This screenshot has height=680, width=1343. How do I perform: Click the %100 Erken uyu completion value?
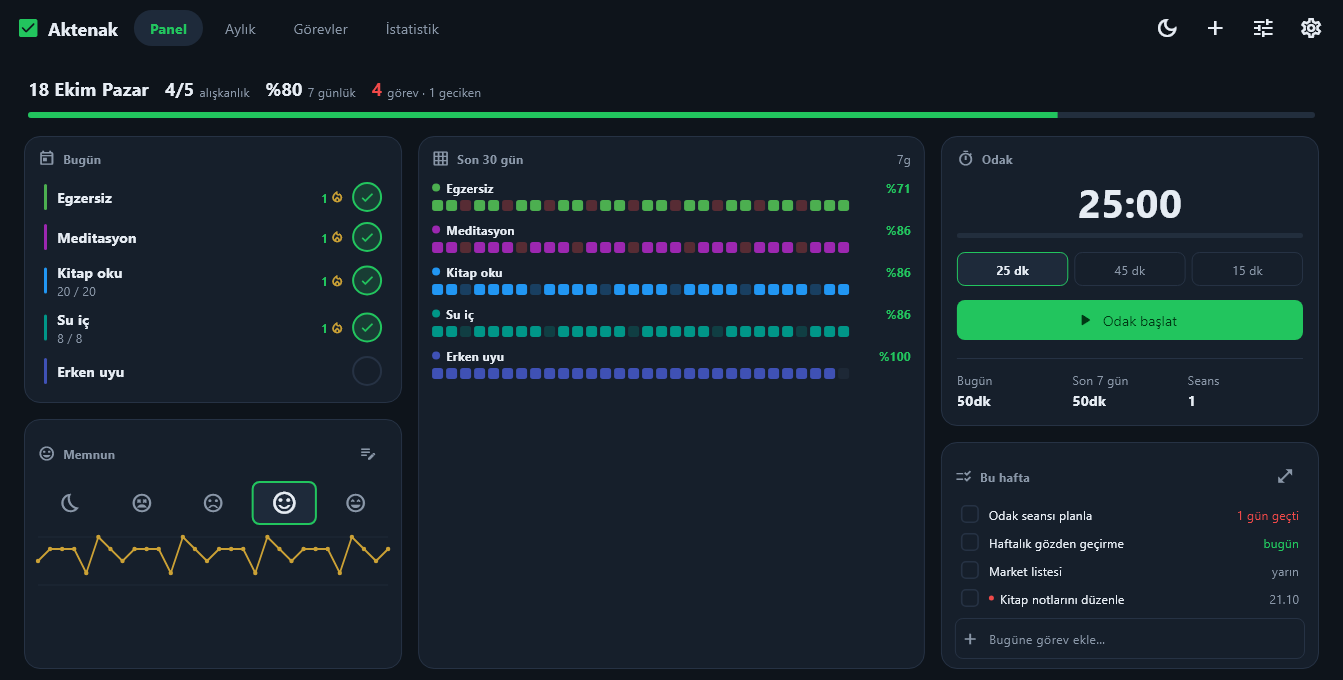click(895, 356)
